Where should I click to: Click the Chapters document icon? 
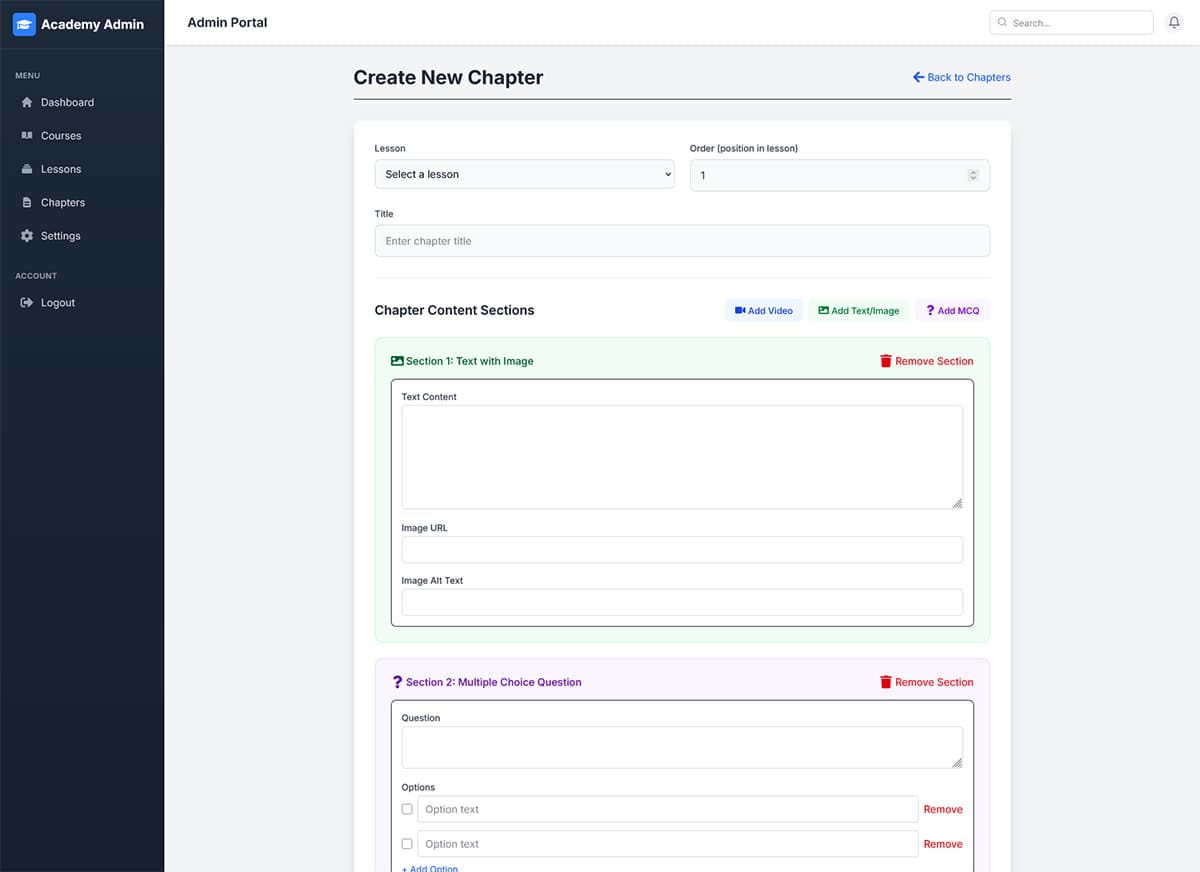coord(27,202)
